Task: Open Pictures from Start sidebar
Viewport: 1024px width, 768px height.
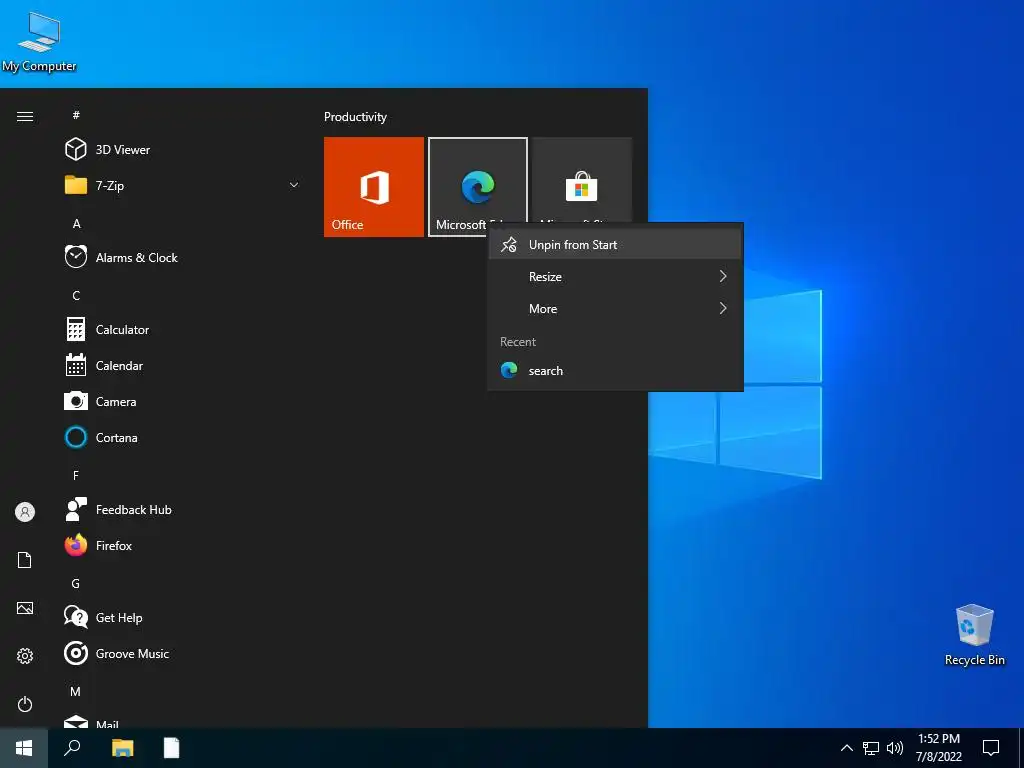Action: (x=25, y=608)
